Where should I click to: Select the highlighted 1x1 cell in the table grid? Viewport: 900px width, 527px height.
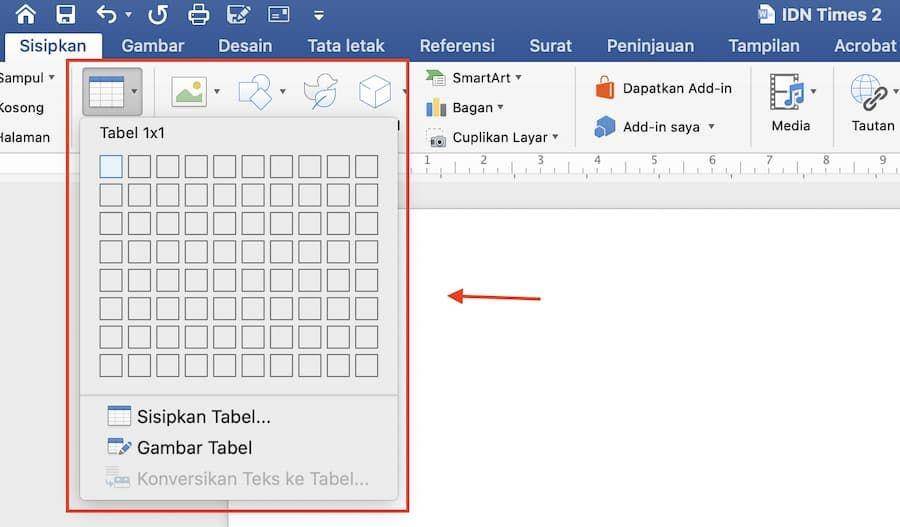point(111,166)
